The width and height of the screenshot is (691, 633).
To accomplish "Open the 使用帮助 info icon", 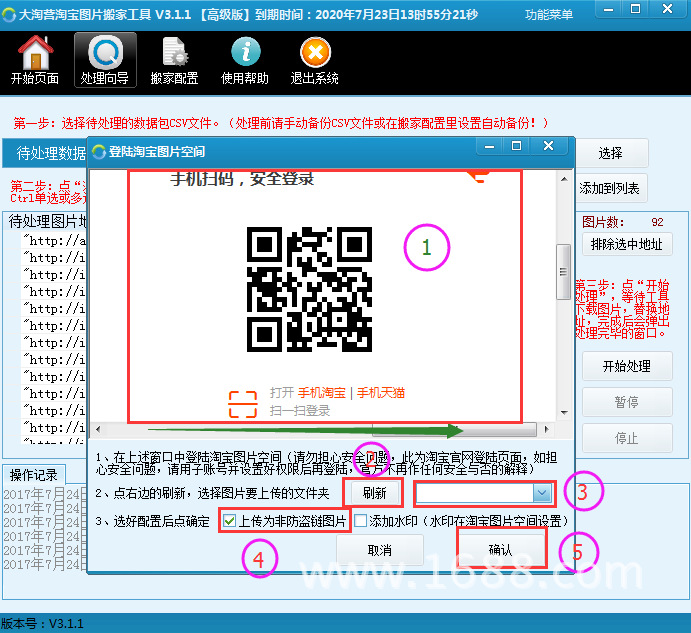I will click(x=245, y=60).
